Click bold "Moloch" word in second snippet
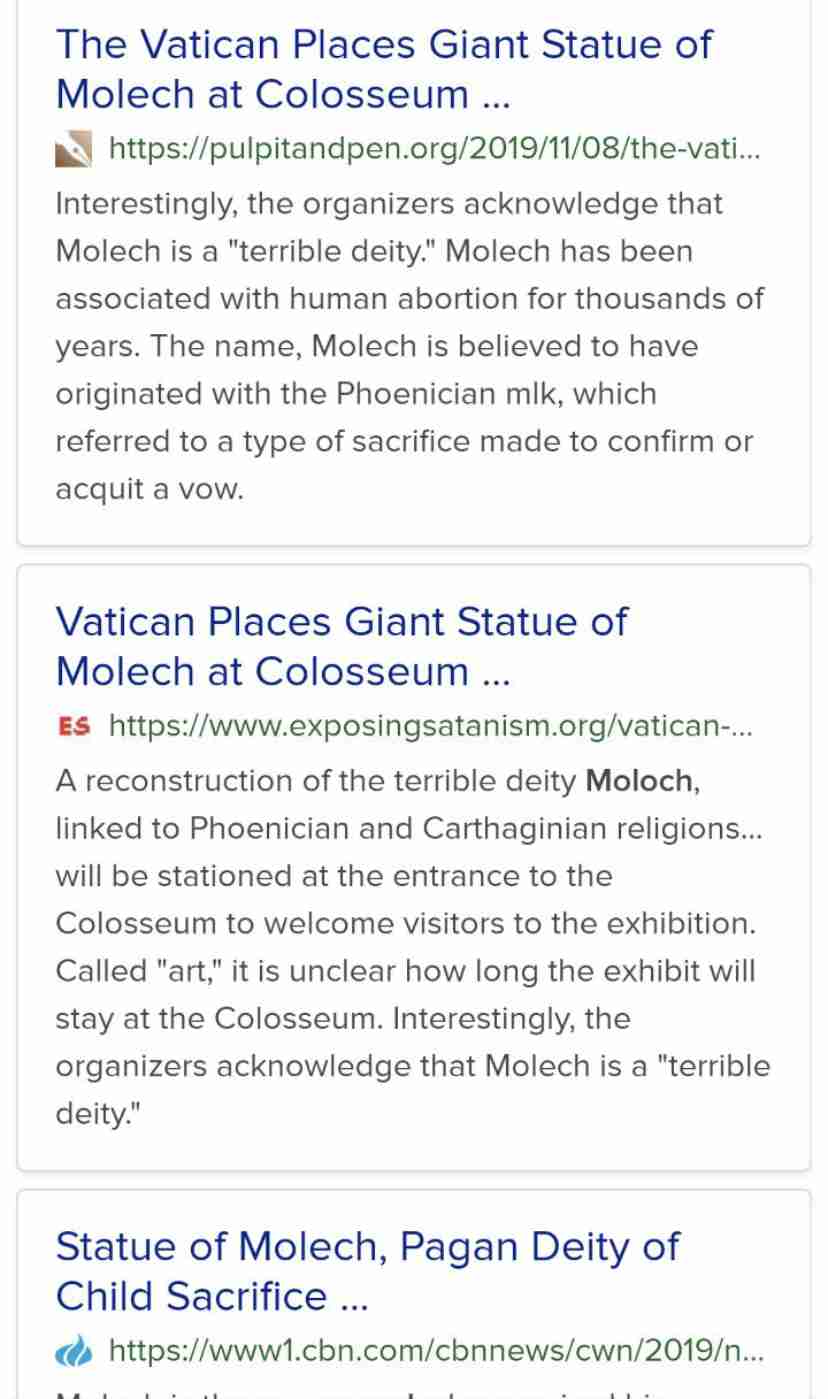 click(x=641, y=780)
